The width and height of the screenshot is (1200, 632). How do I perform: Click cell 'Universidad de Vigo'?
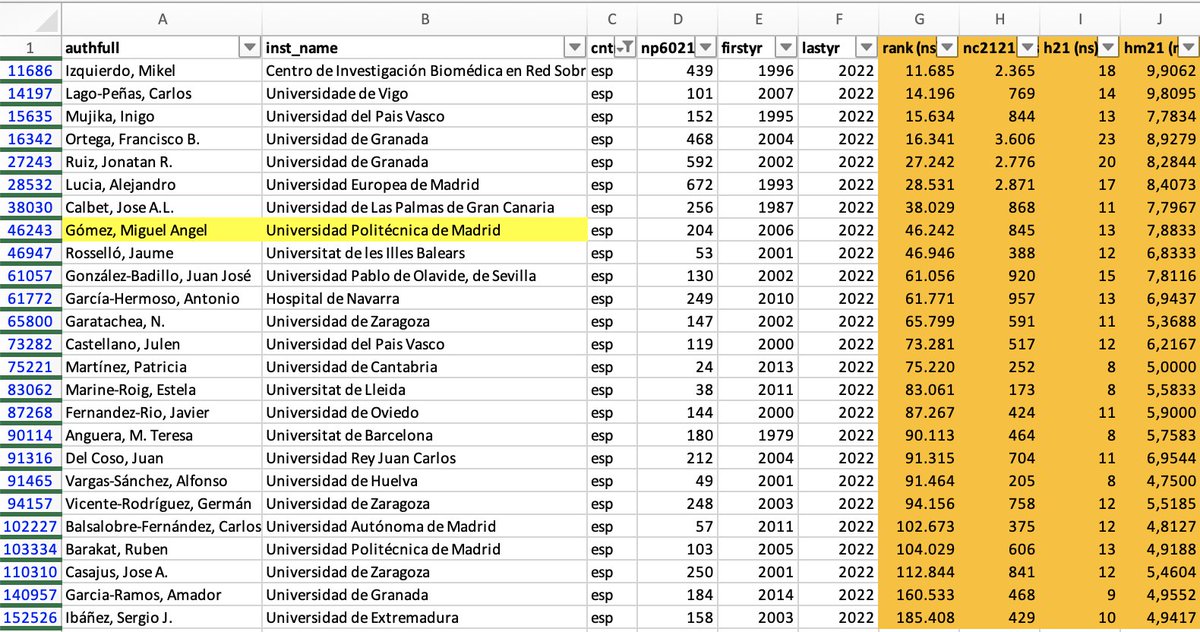[425, 94]
